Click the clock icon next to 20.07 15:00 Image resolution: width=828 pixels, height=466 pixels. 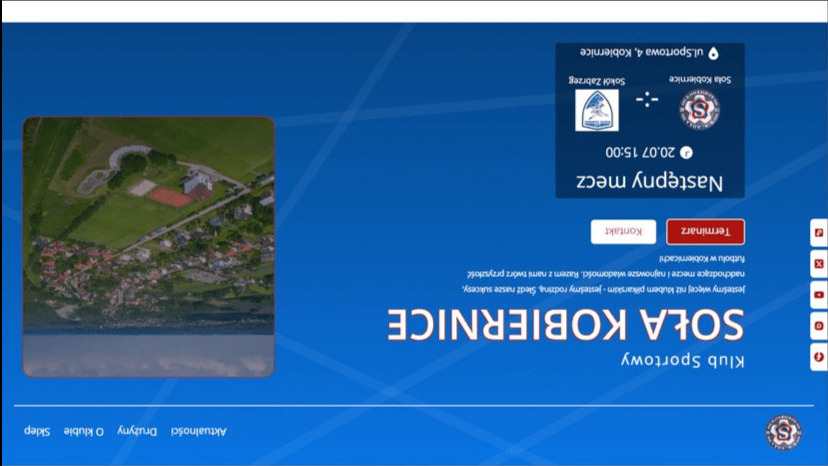point(685,153)
